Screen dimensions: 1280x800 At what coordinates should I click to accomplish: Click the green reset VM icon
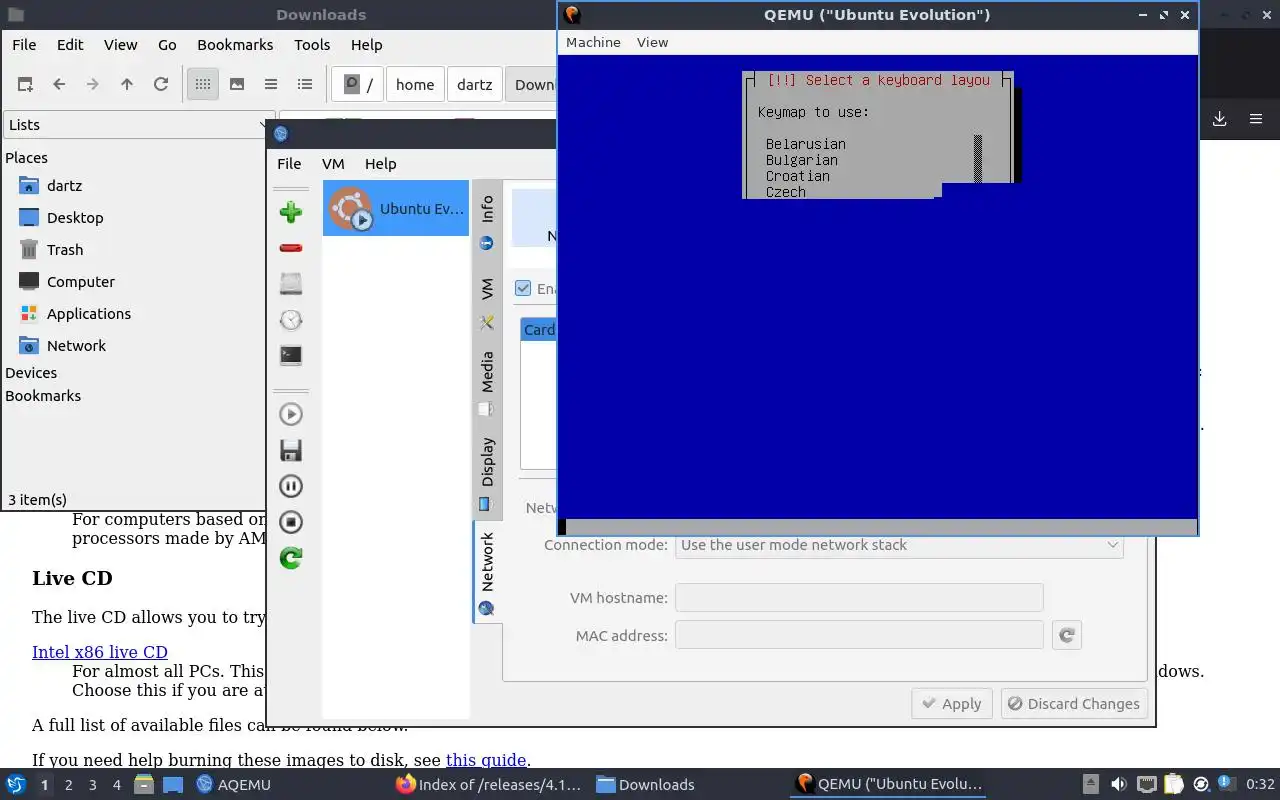click(291, 558)
